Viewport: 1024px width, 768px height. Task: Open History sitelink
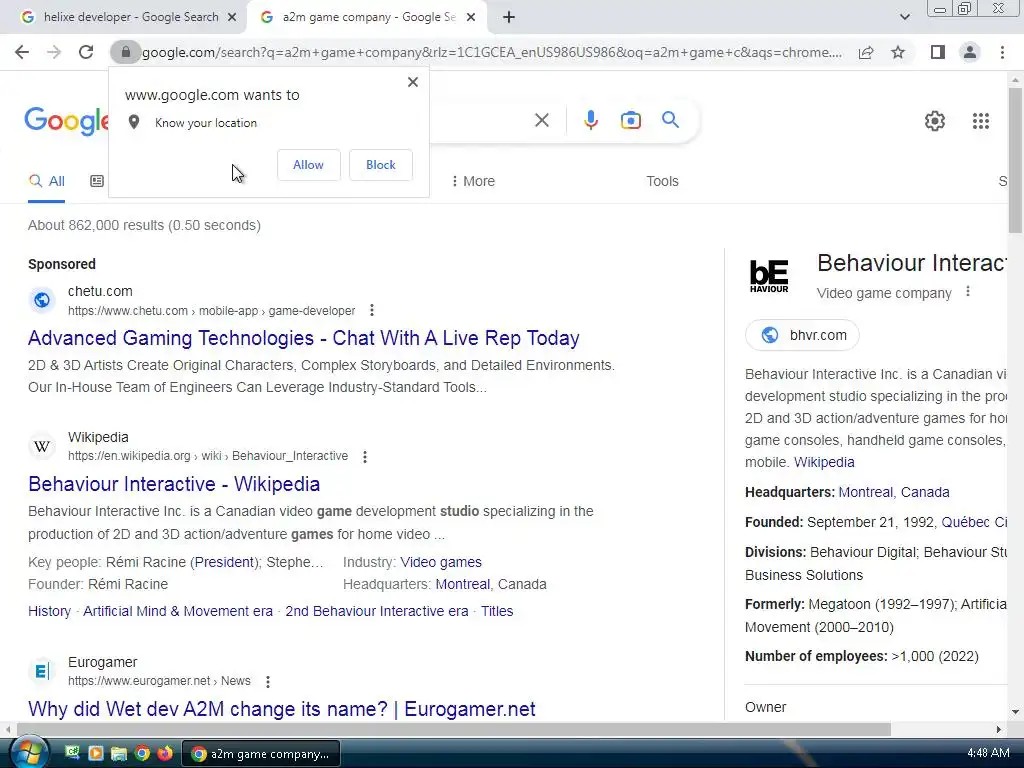coord(49,611)
